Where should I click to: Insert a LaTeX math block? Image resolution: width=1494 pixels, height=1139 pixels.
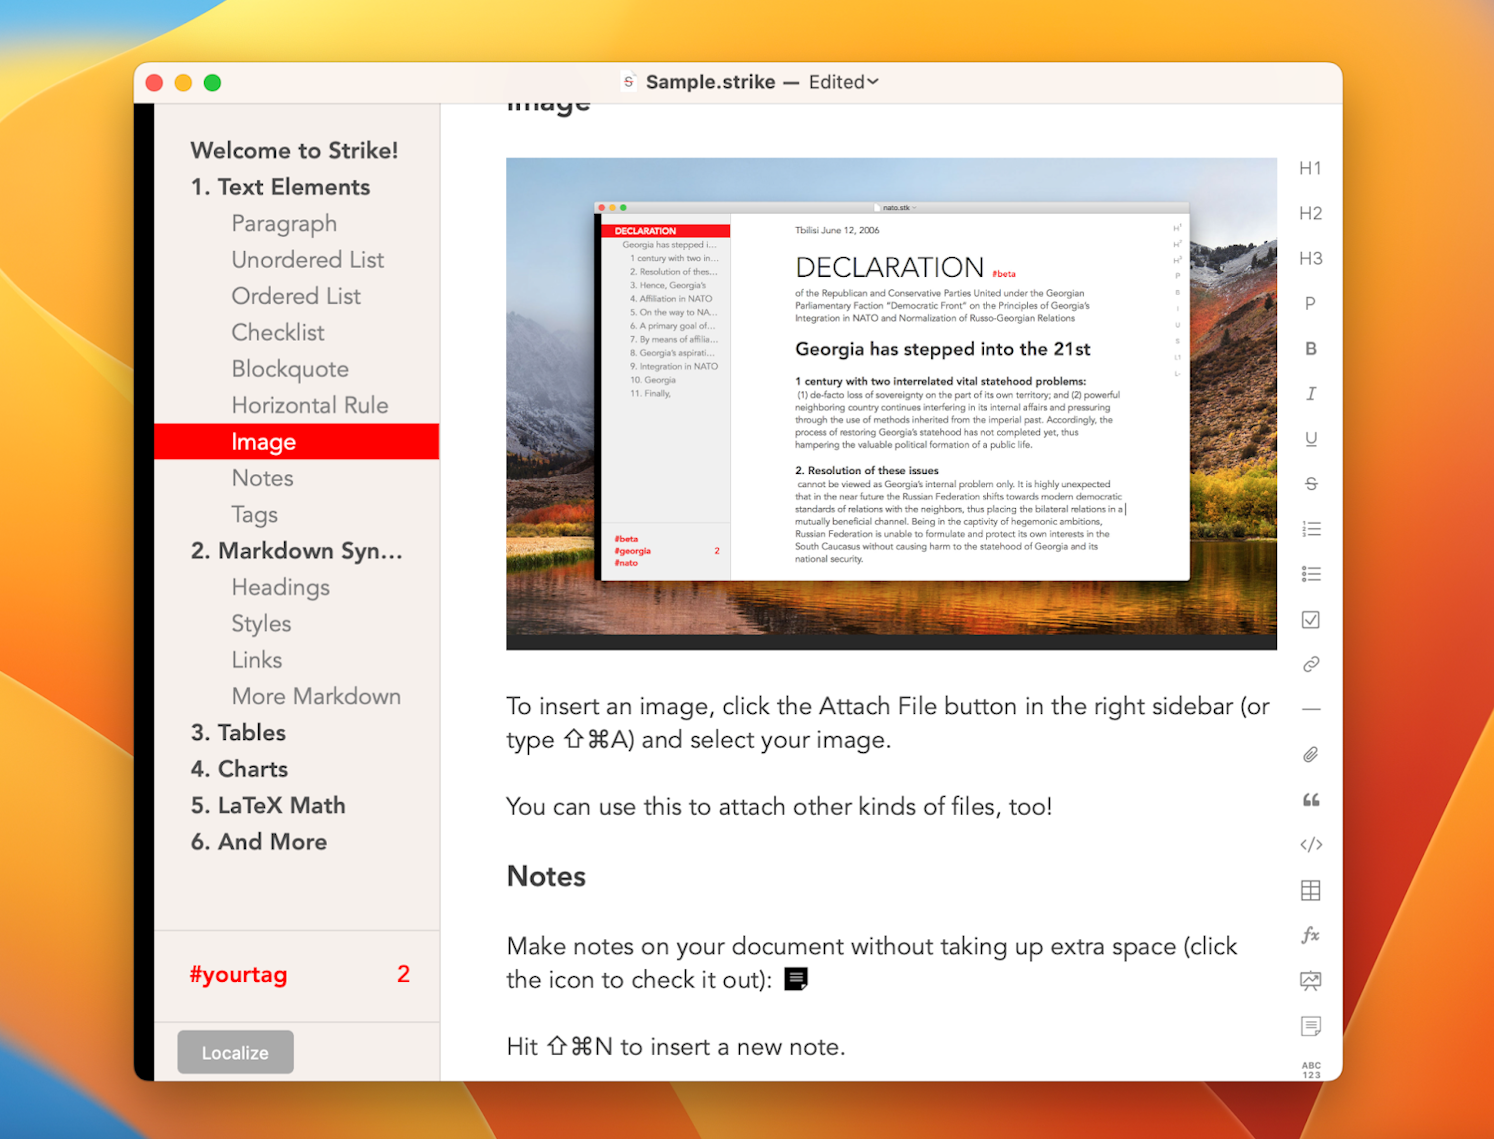(x=1310, y=936)
